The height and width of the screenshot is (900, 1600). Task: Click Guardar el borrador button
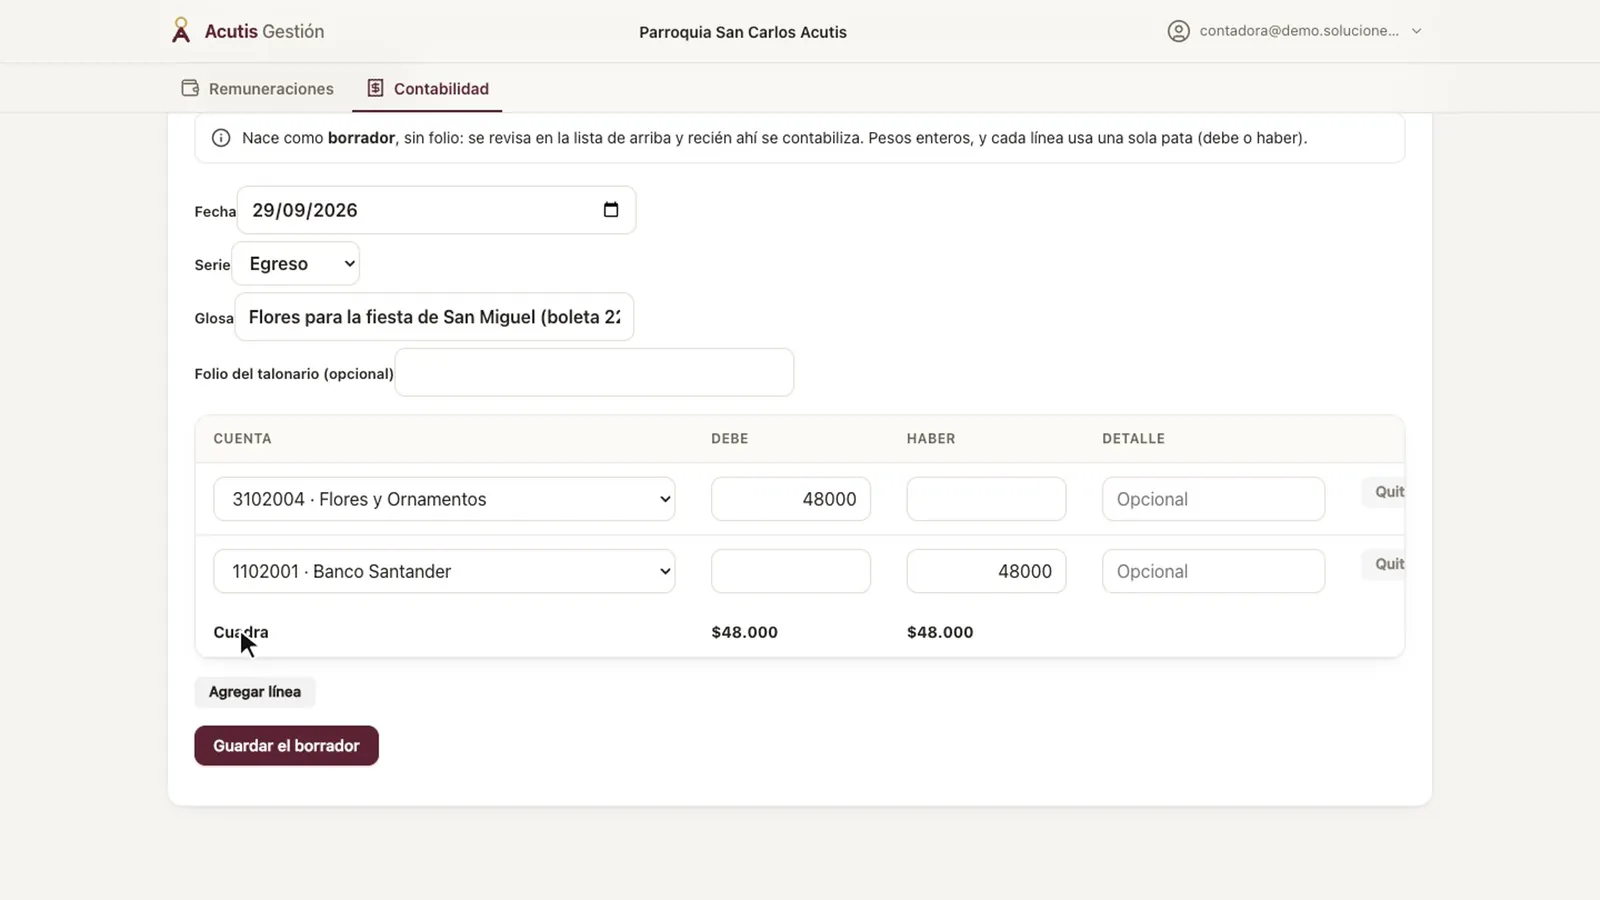pyautogui.click(x=286, y=746)
